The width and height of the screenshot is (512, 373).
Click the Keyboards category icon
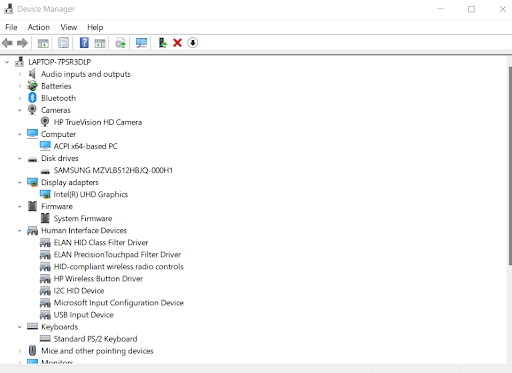tap(32, 326)
